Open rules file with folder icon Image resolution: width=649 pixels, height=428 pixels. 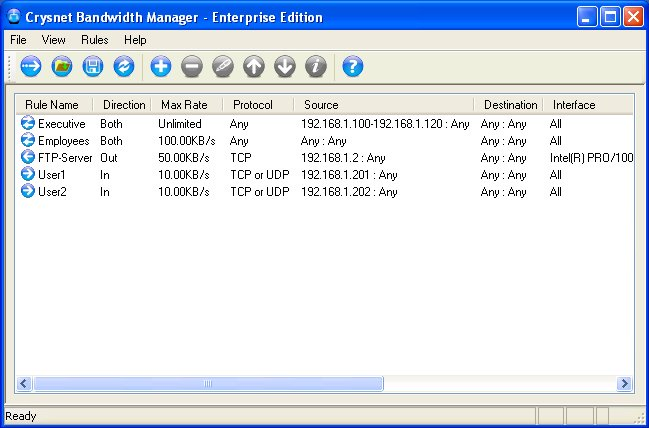(62, 66)
